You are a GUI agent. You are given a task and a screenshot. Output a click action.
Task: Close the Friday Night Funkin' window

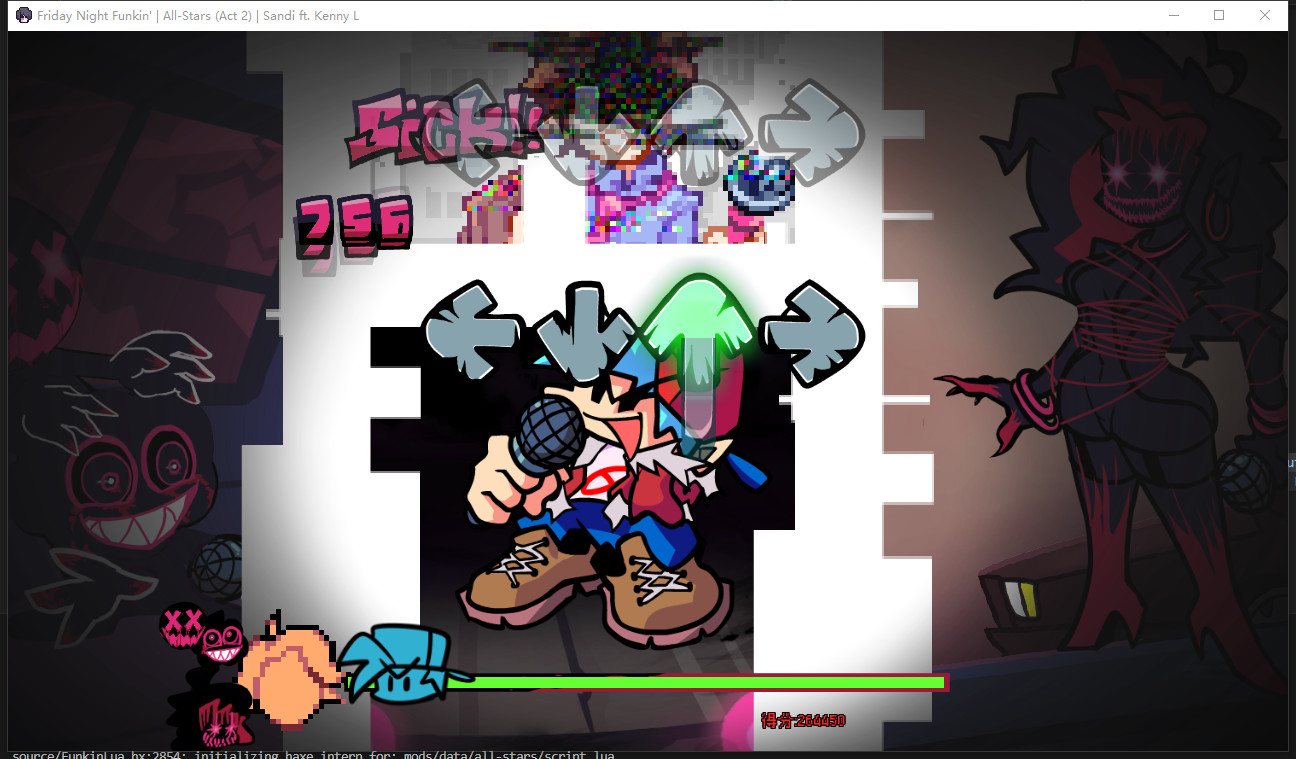coord(1265,15)
